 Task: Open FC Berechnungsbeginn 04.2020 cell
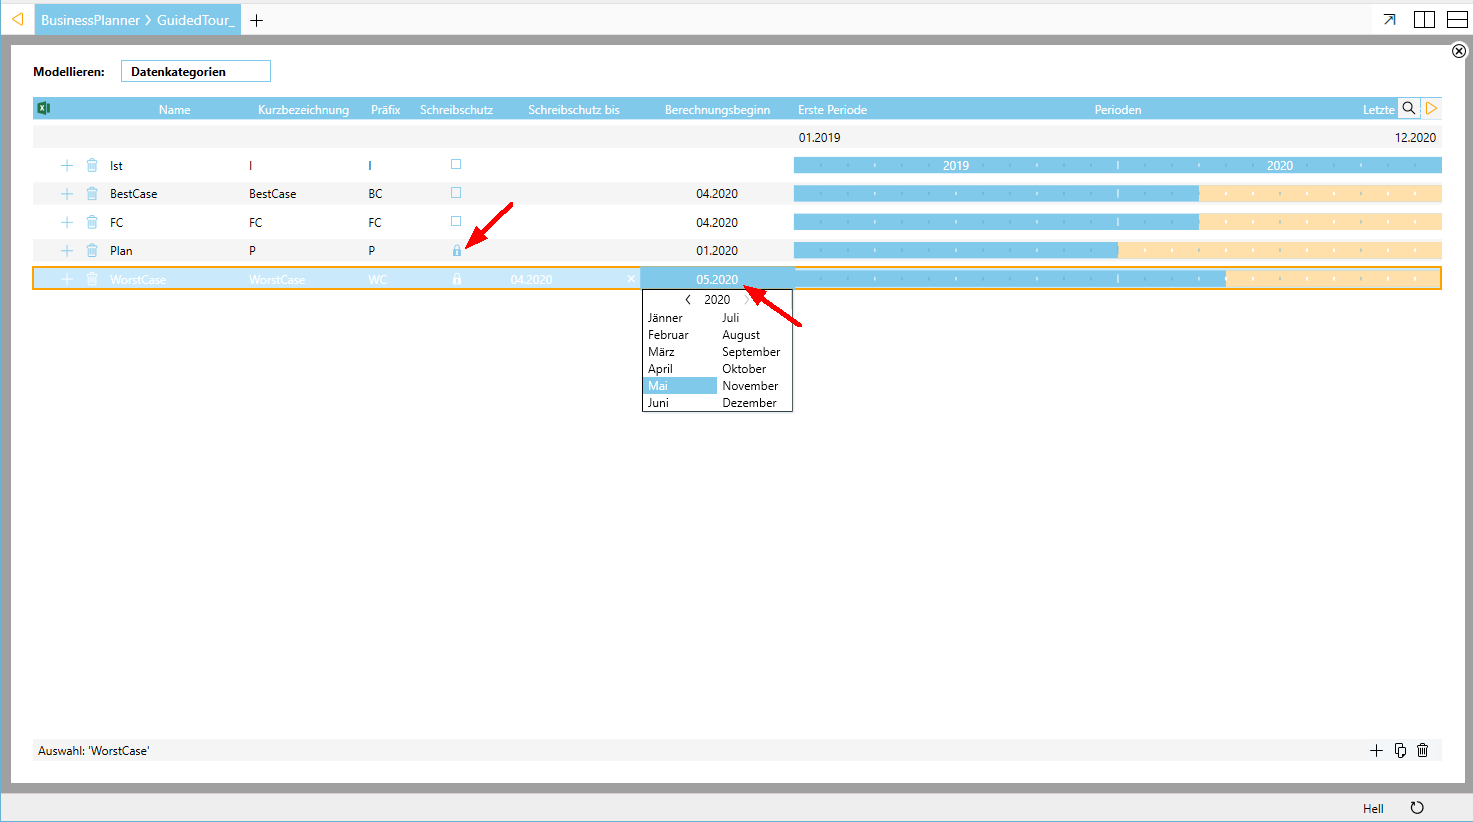(x=717, y=222)
